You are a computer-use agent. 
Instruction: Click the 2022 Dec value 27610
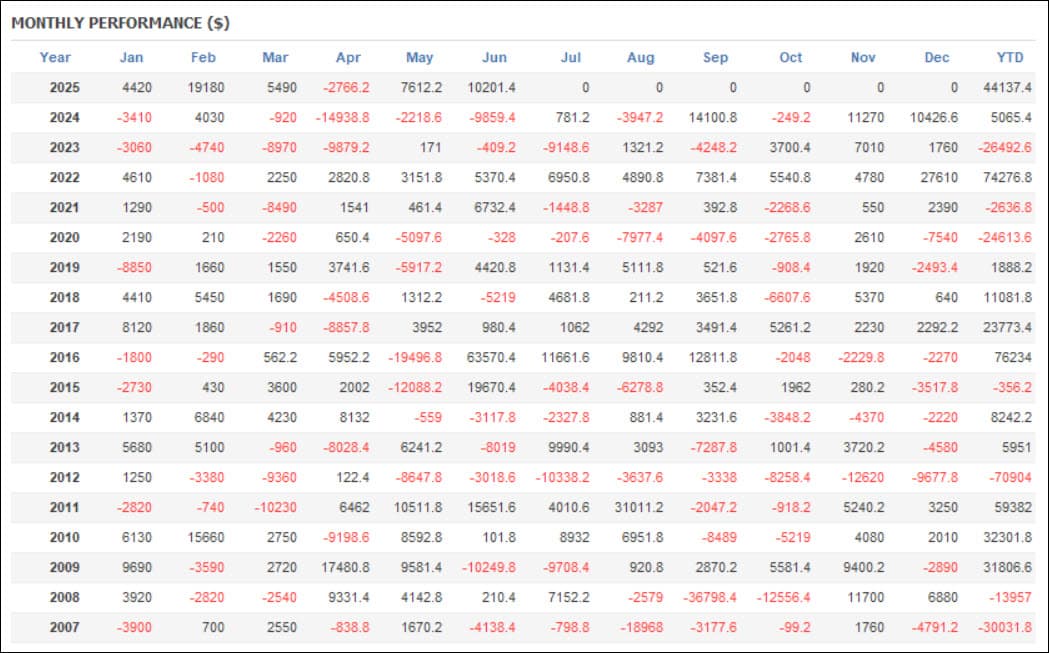tap(939, 178)
